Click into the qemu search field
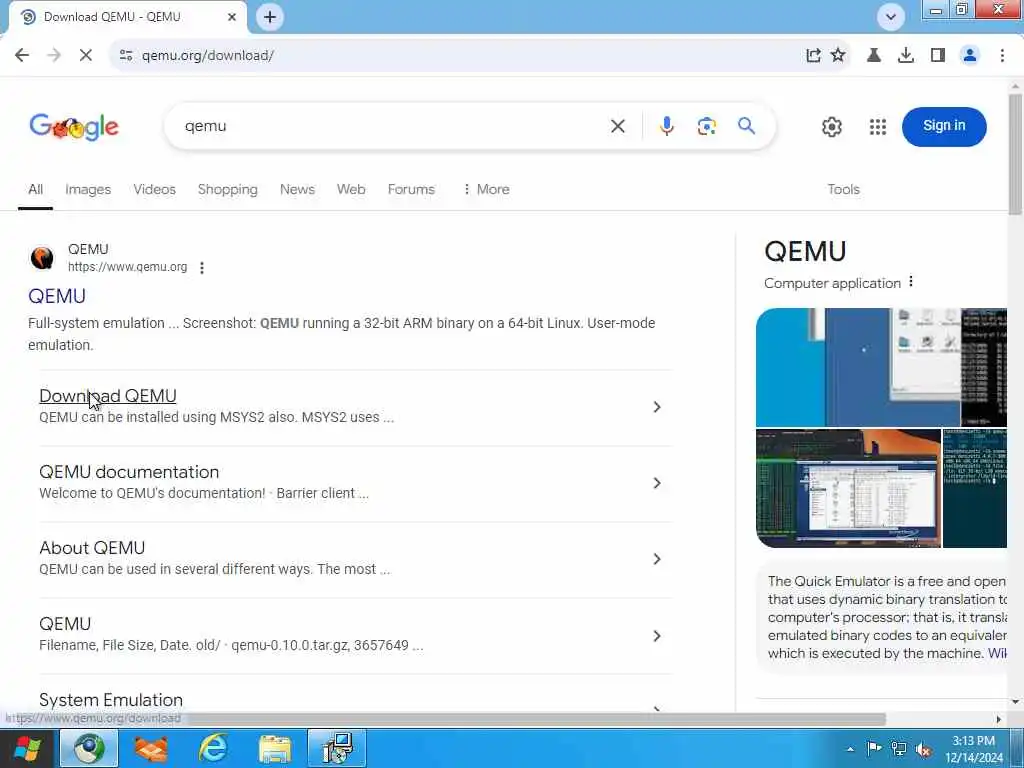 click(x=392, y=126)
